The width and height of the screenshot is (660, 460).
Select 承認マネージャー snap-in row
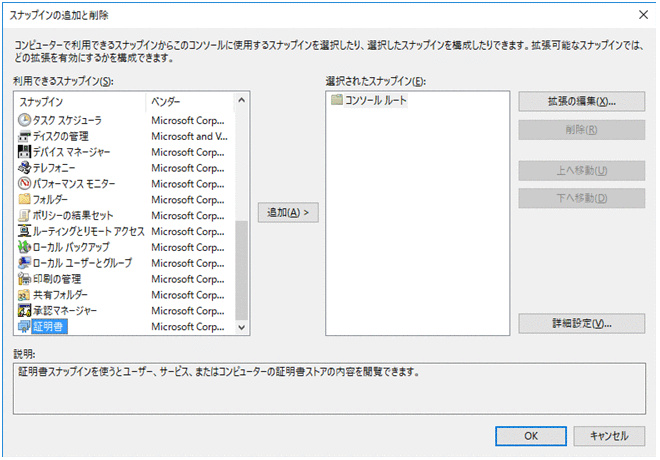(125, 311)
